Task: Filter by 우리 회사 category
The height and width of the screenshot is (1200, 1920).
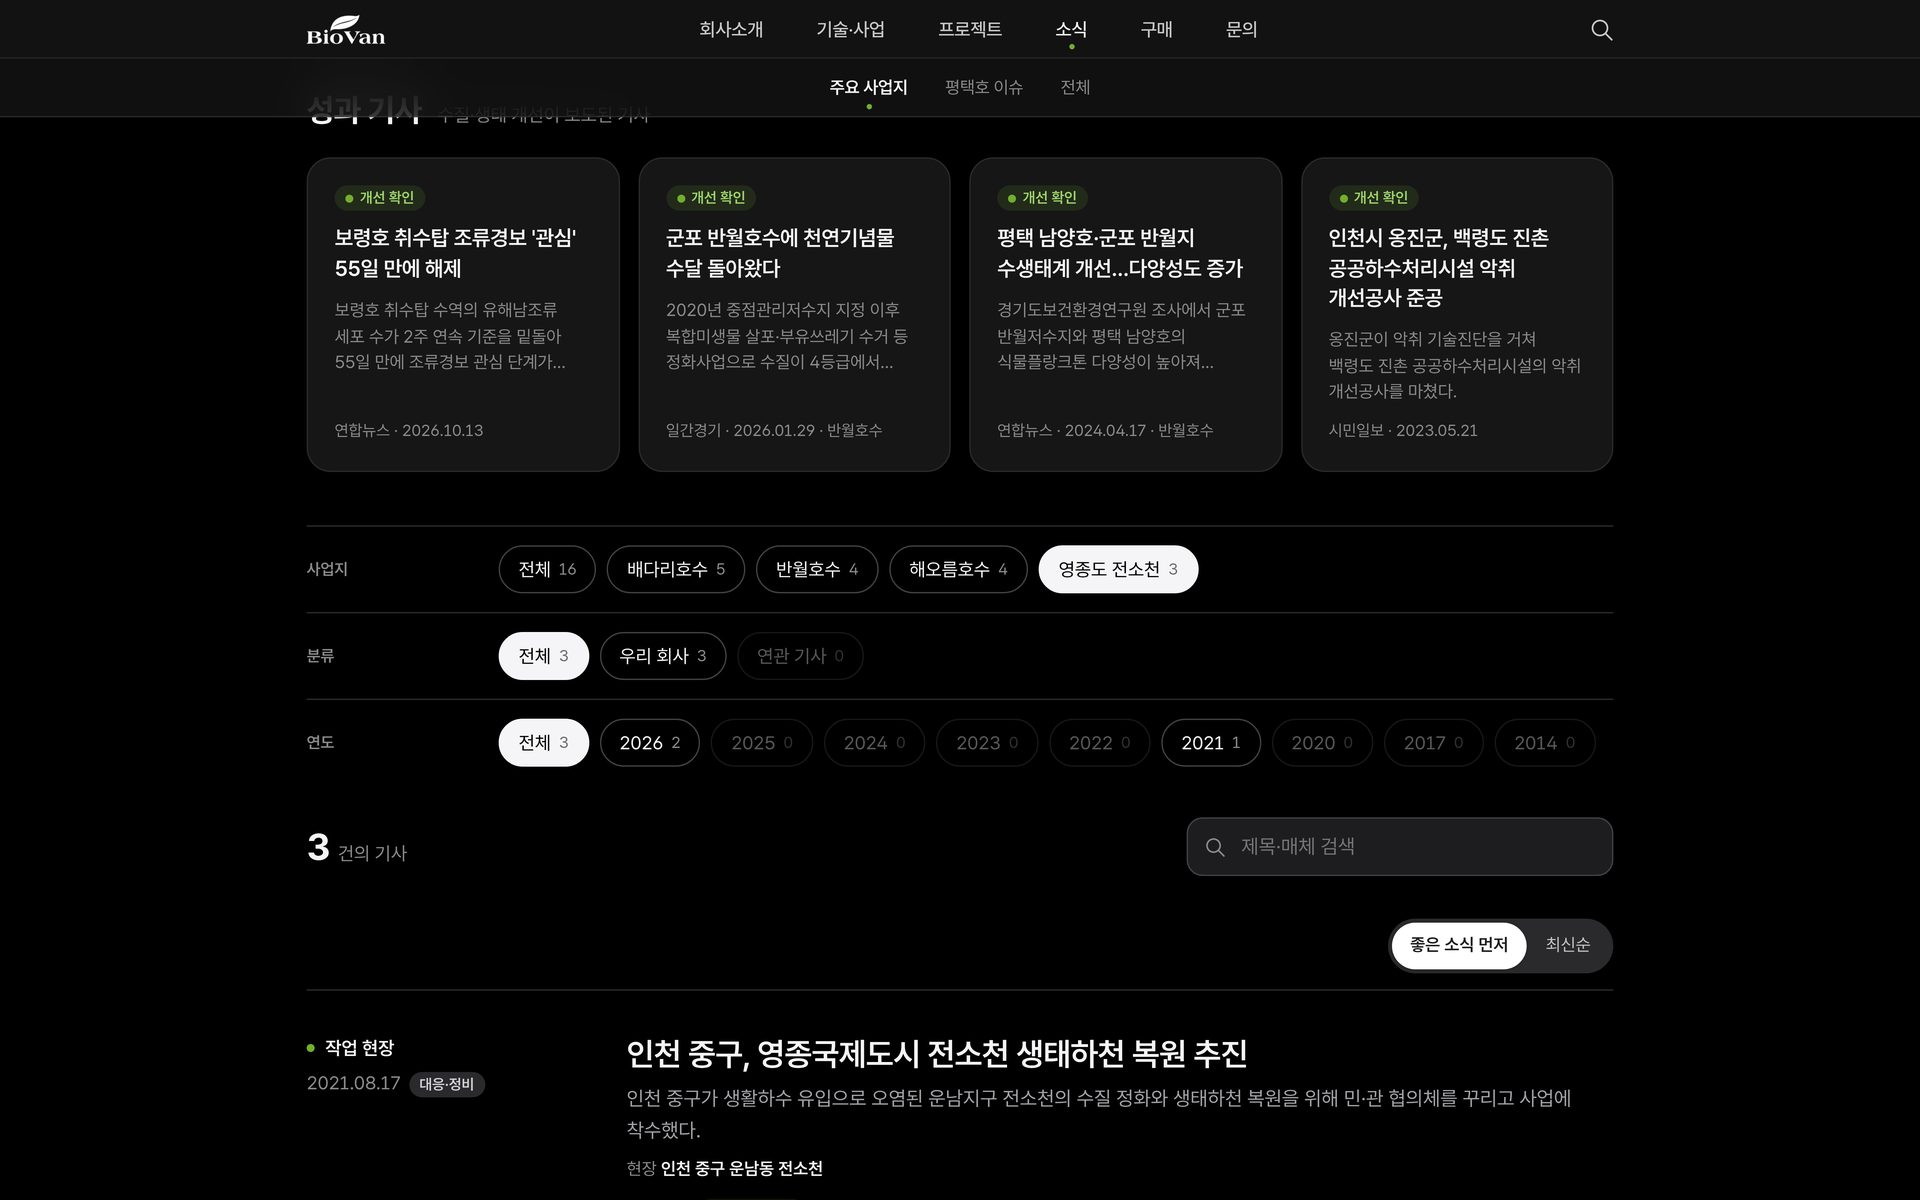Action: click(663, 656)
